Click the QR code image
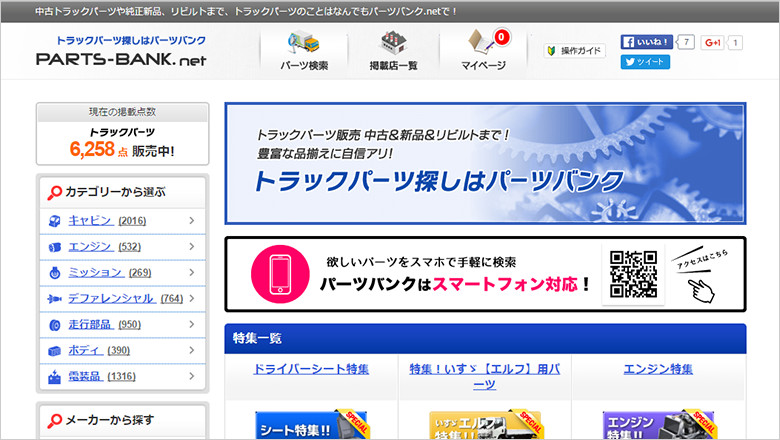 pyautogui.click(x=634, y=274)
